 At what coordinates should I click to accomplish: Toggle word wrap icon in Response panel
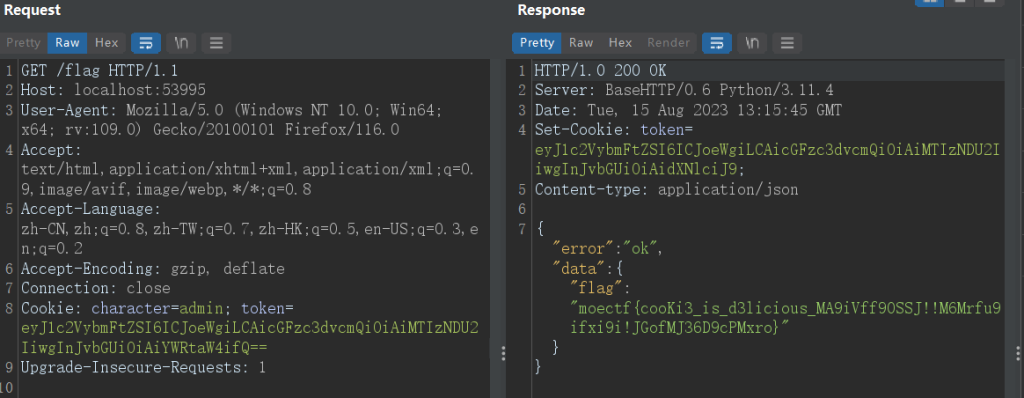pyautogui.click(x=716, y=43)
